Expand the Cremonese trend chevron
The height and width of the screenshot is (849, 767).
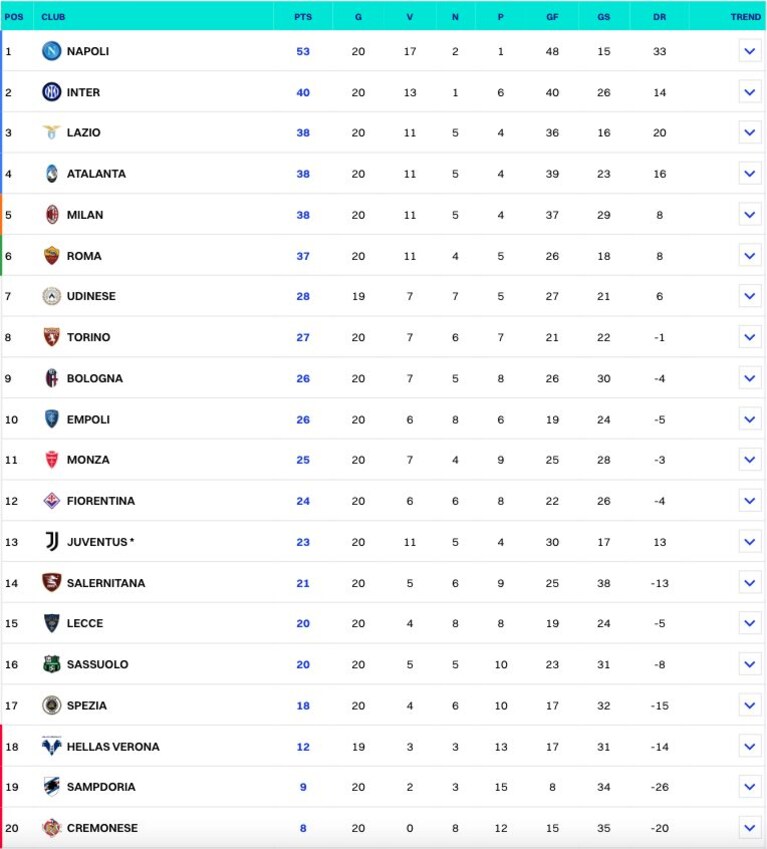coord(750,828)
